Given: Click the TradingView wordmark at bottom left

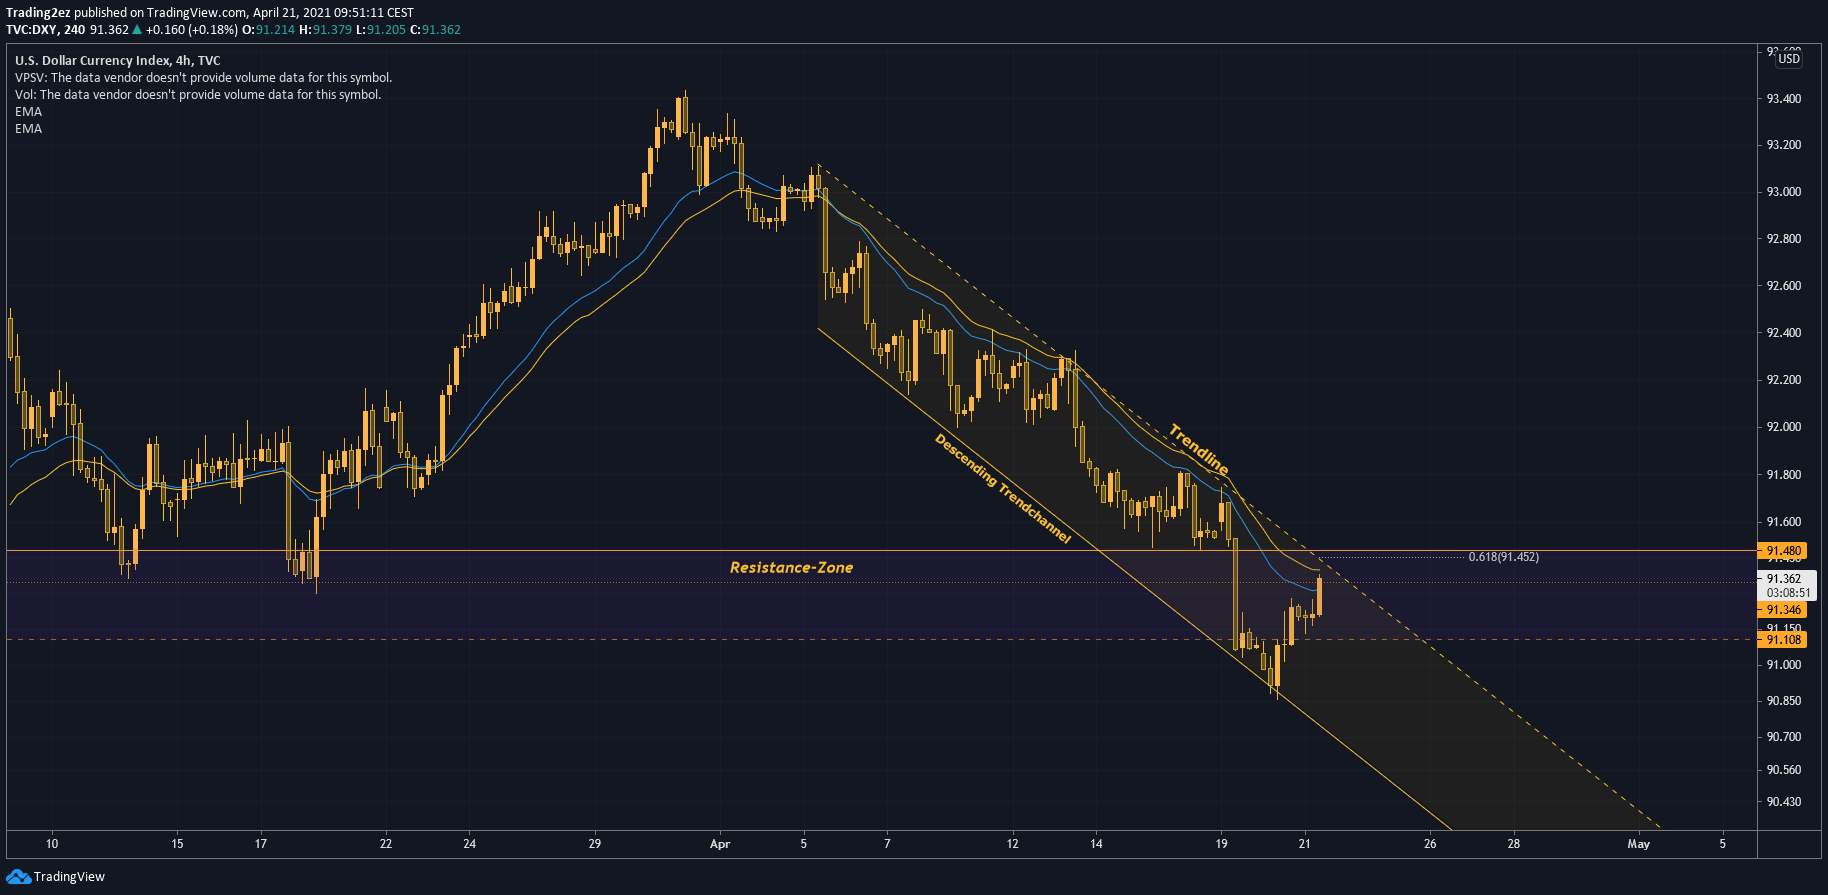Looking at the screenshot, I should click(69, 877).
